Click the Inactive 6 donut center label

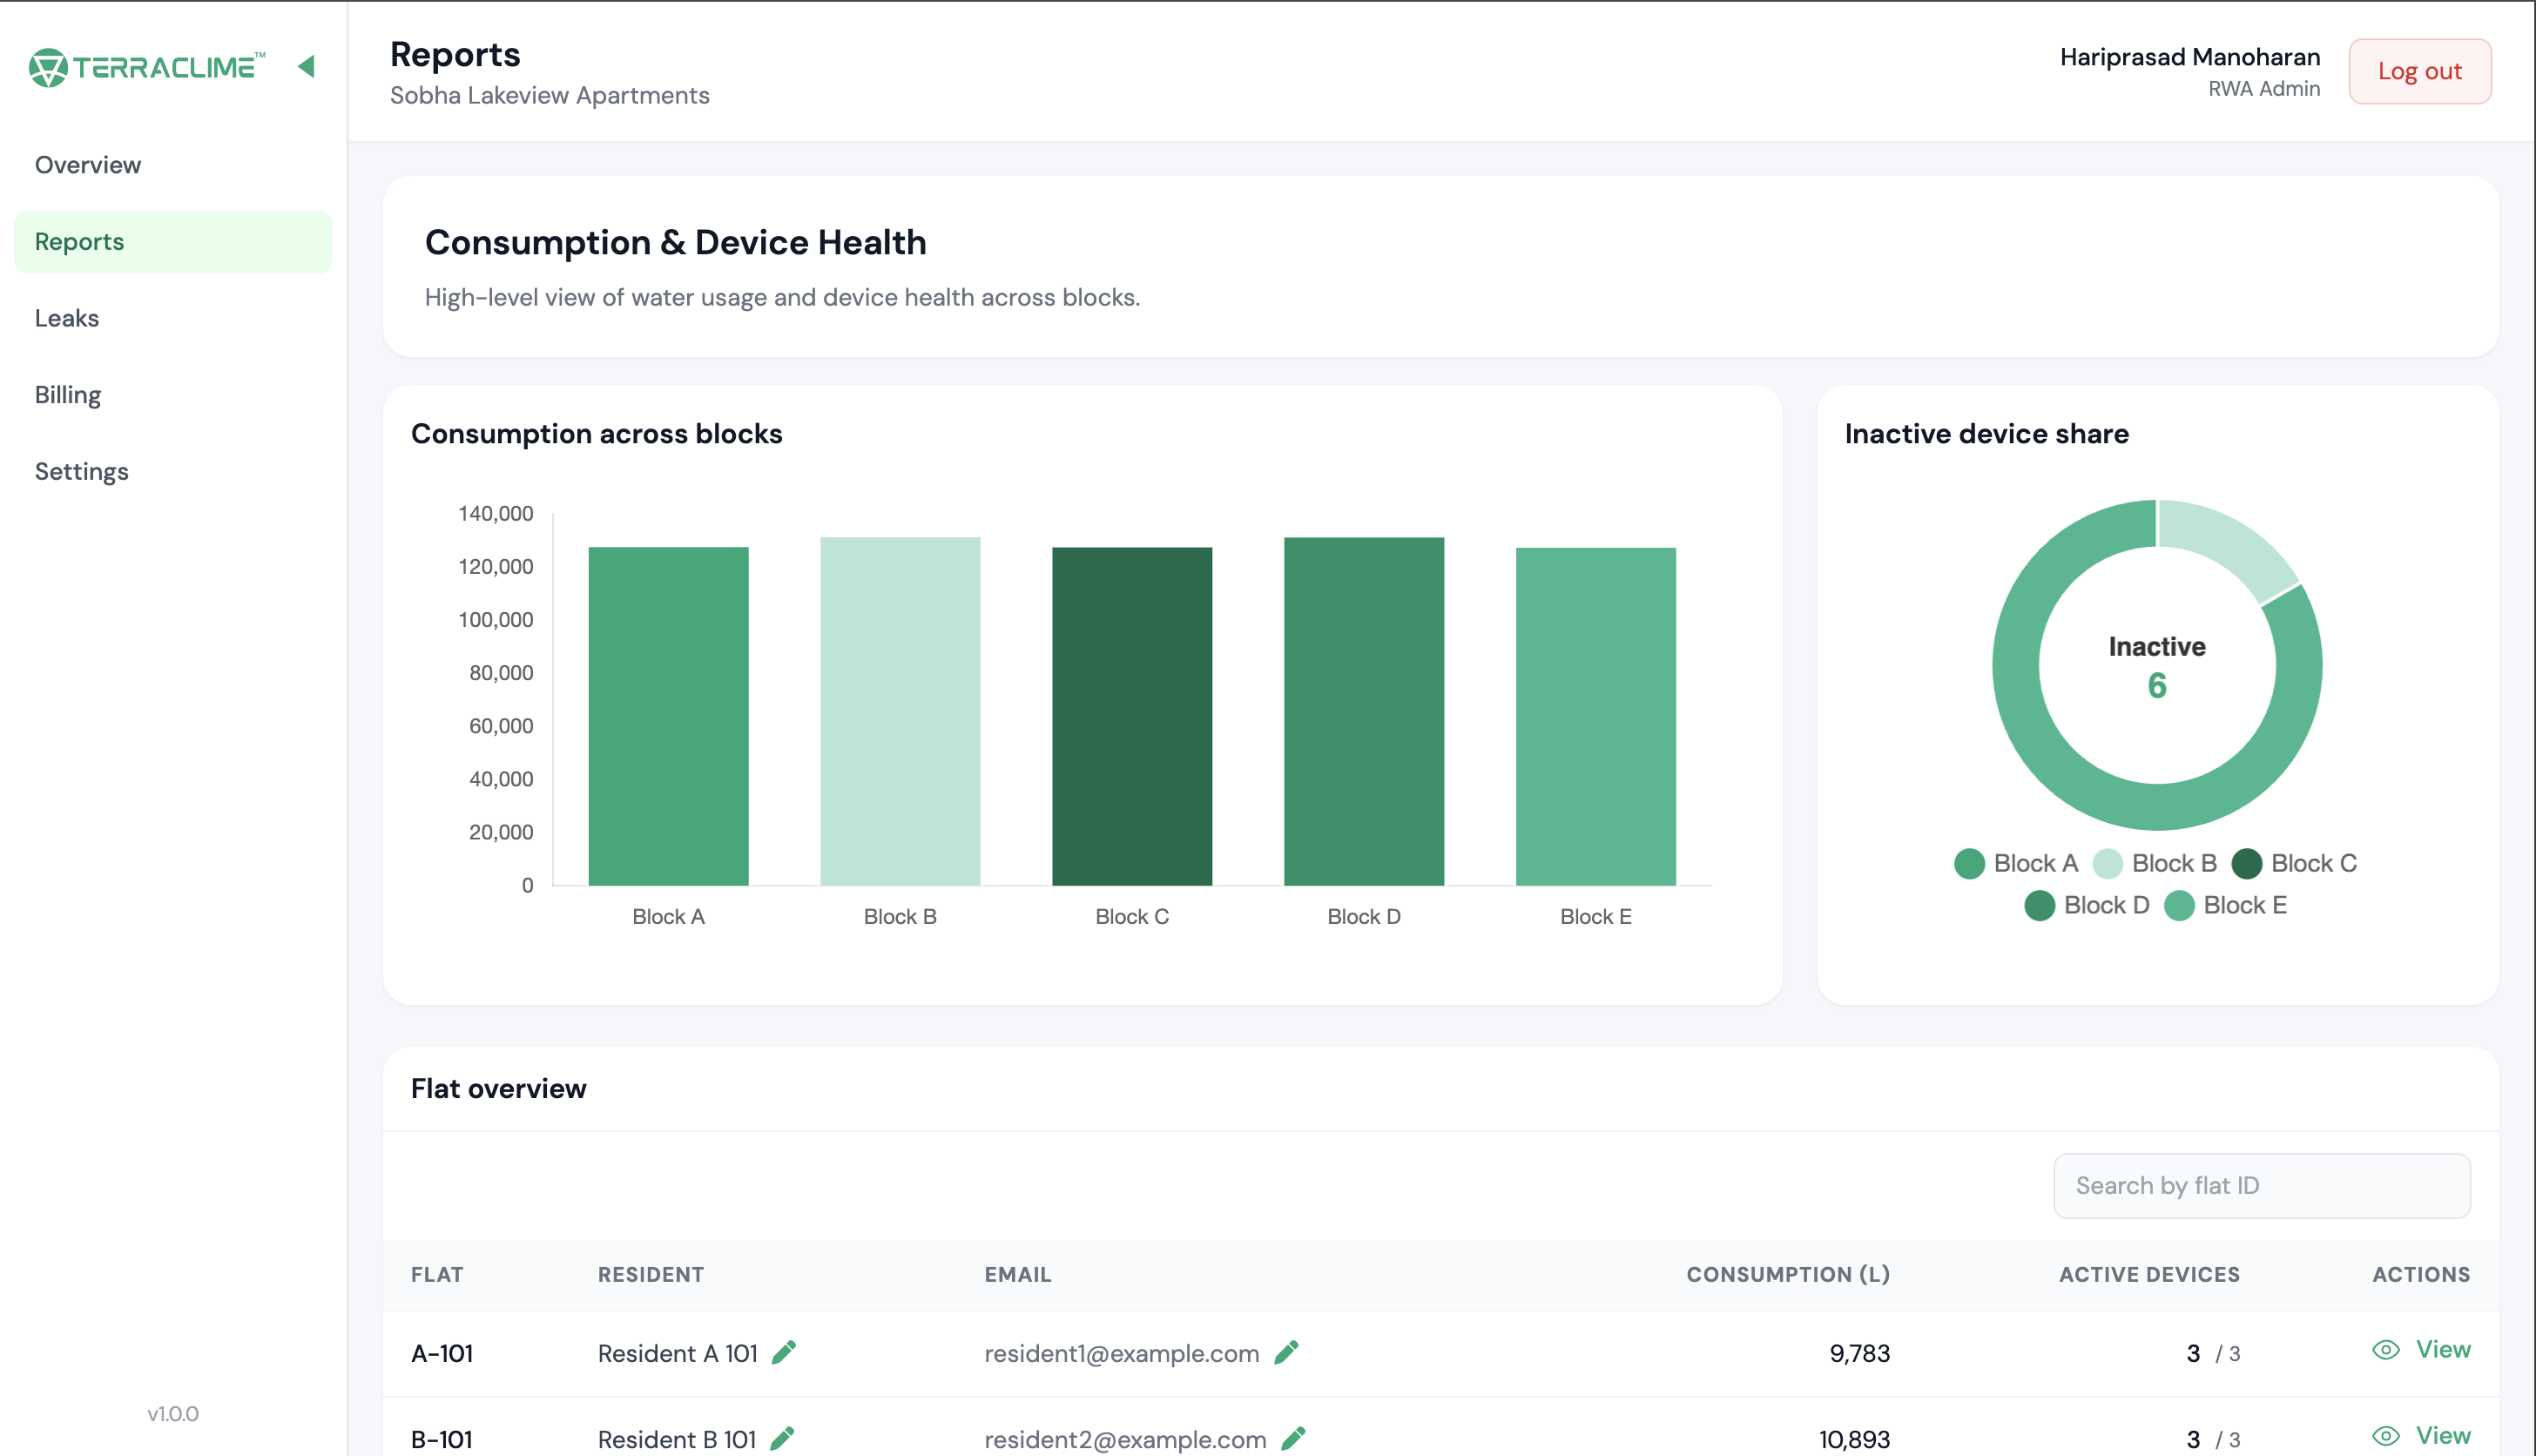click(x=2157, y=667)
